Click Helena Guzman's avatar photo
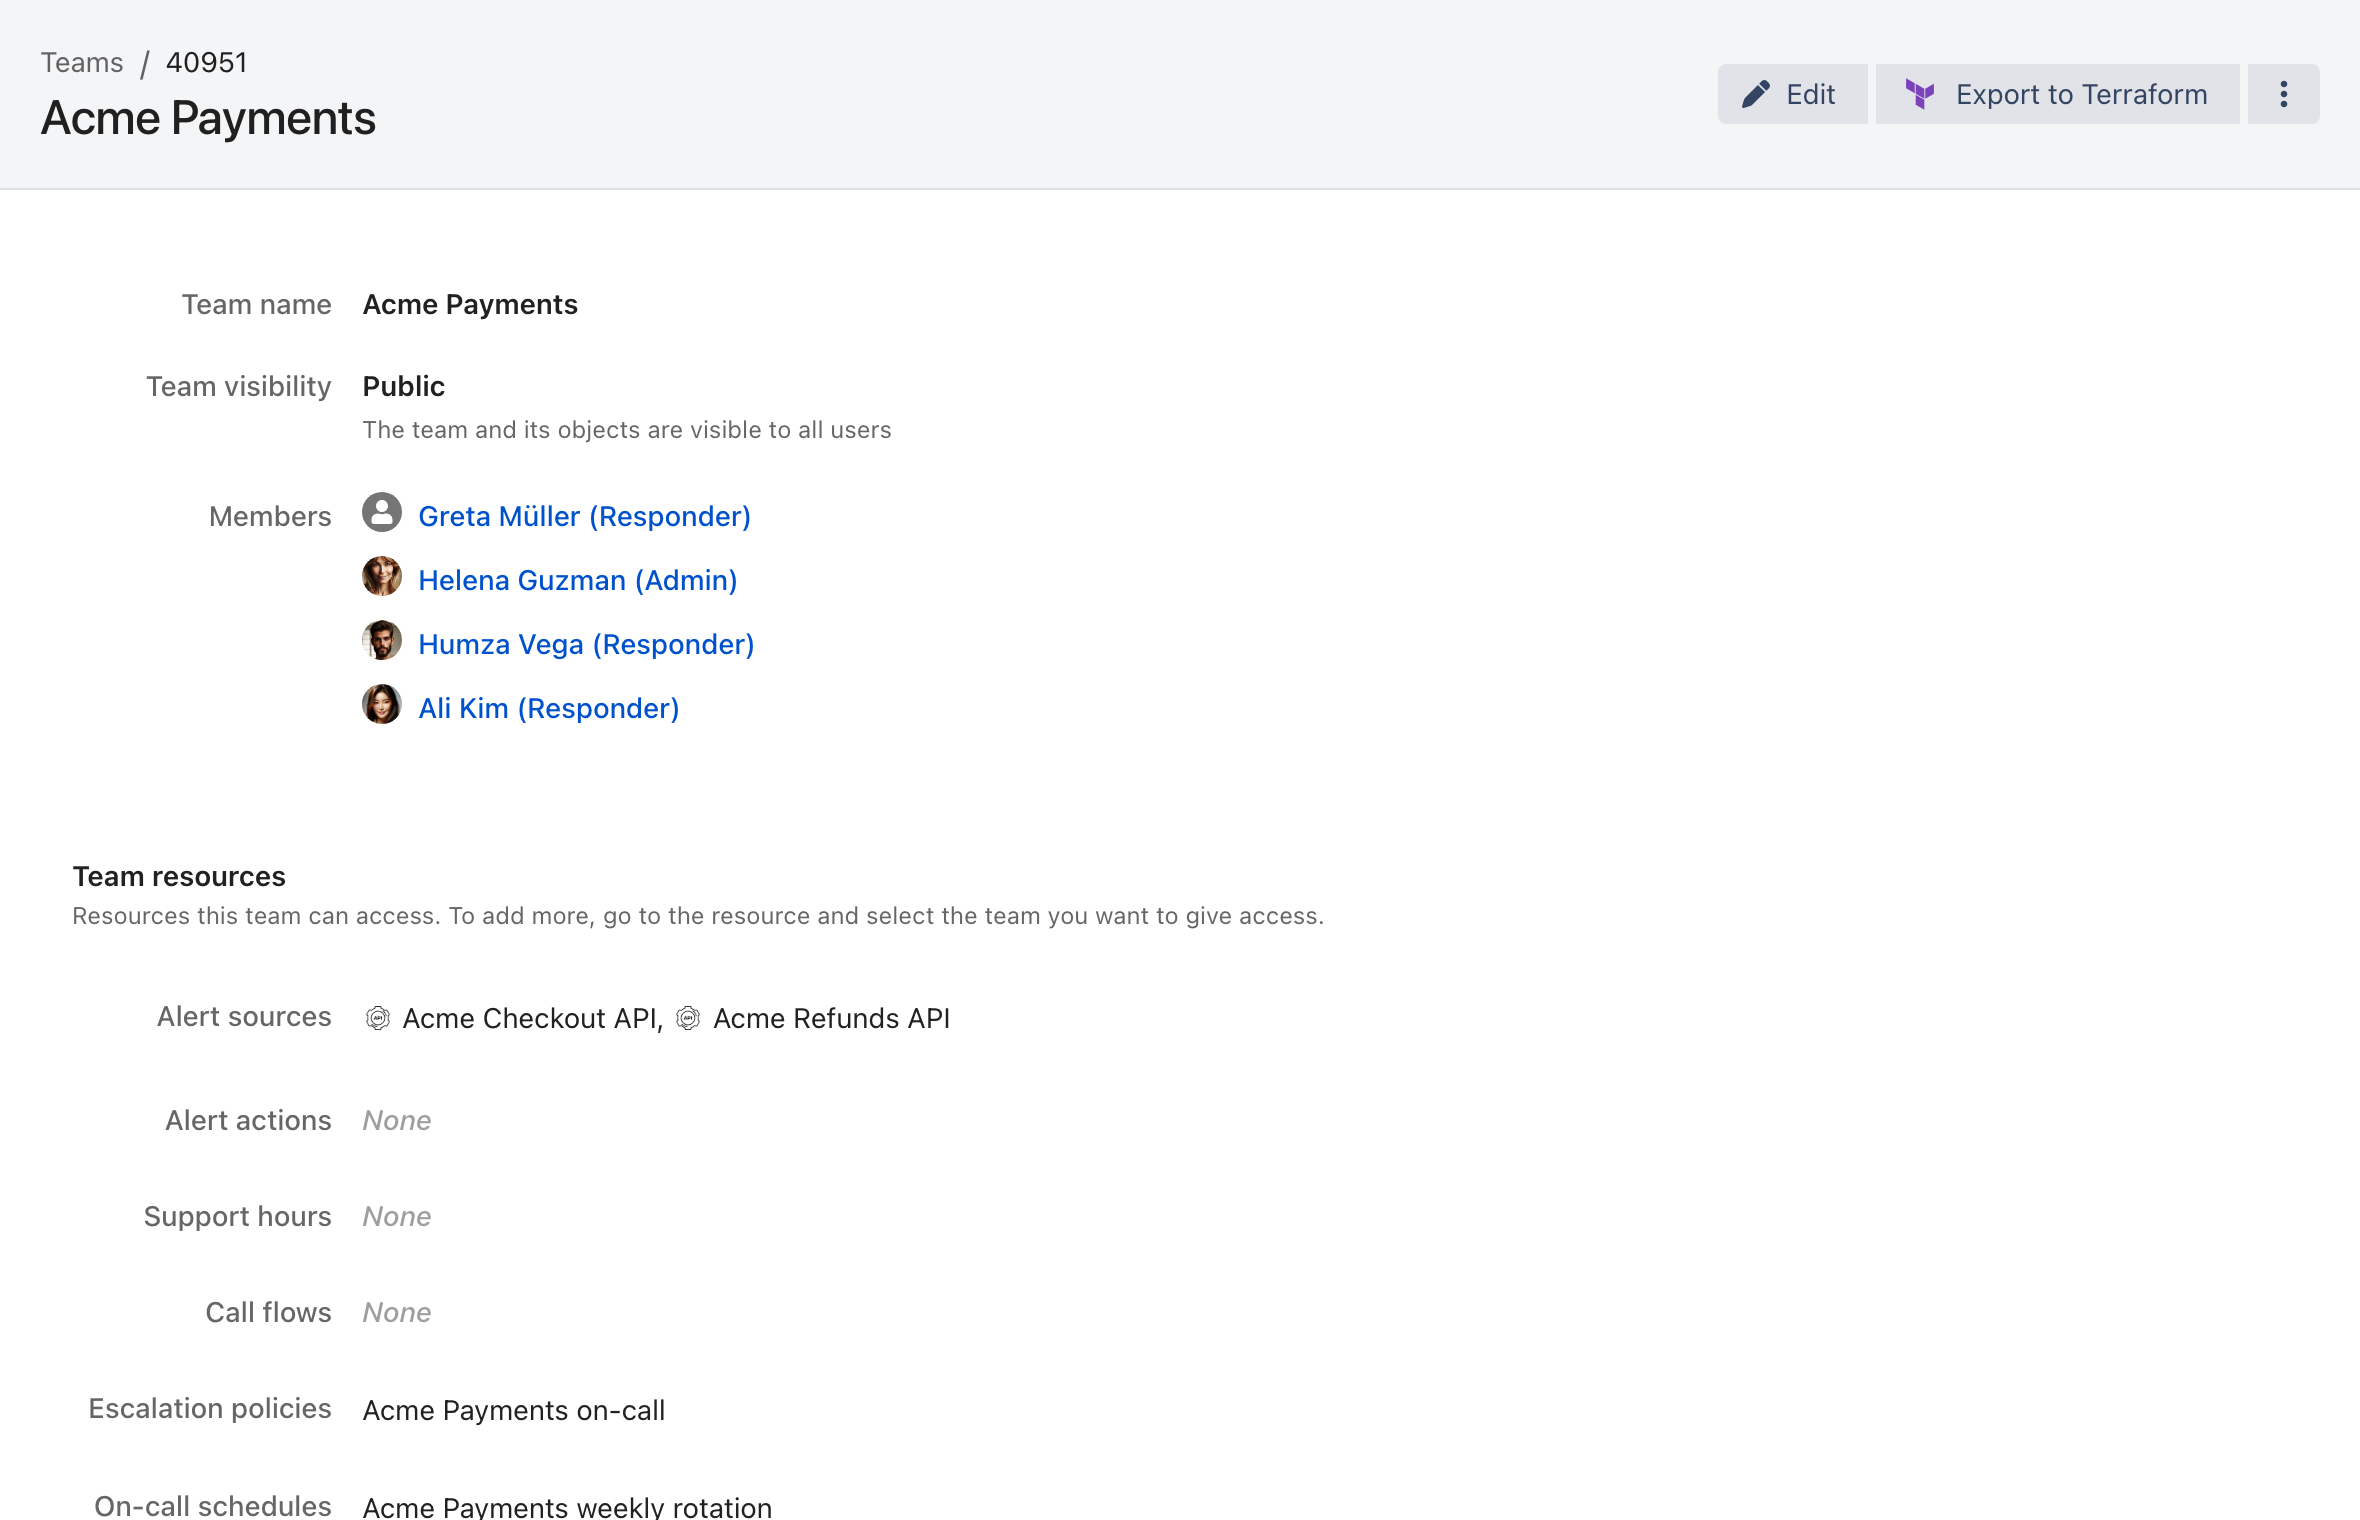2360x1520 pixels. click(x=382, y=576)
